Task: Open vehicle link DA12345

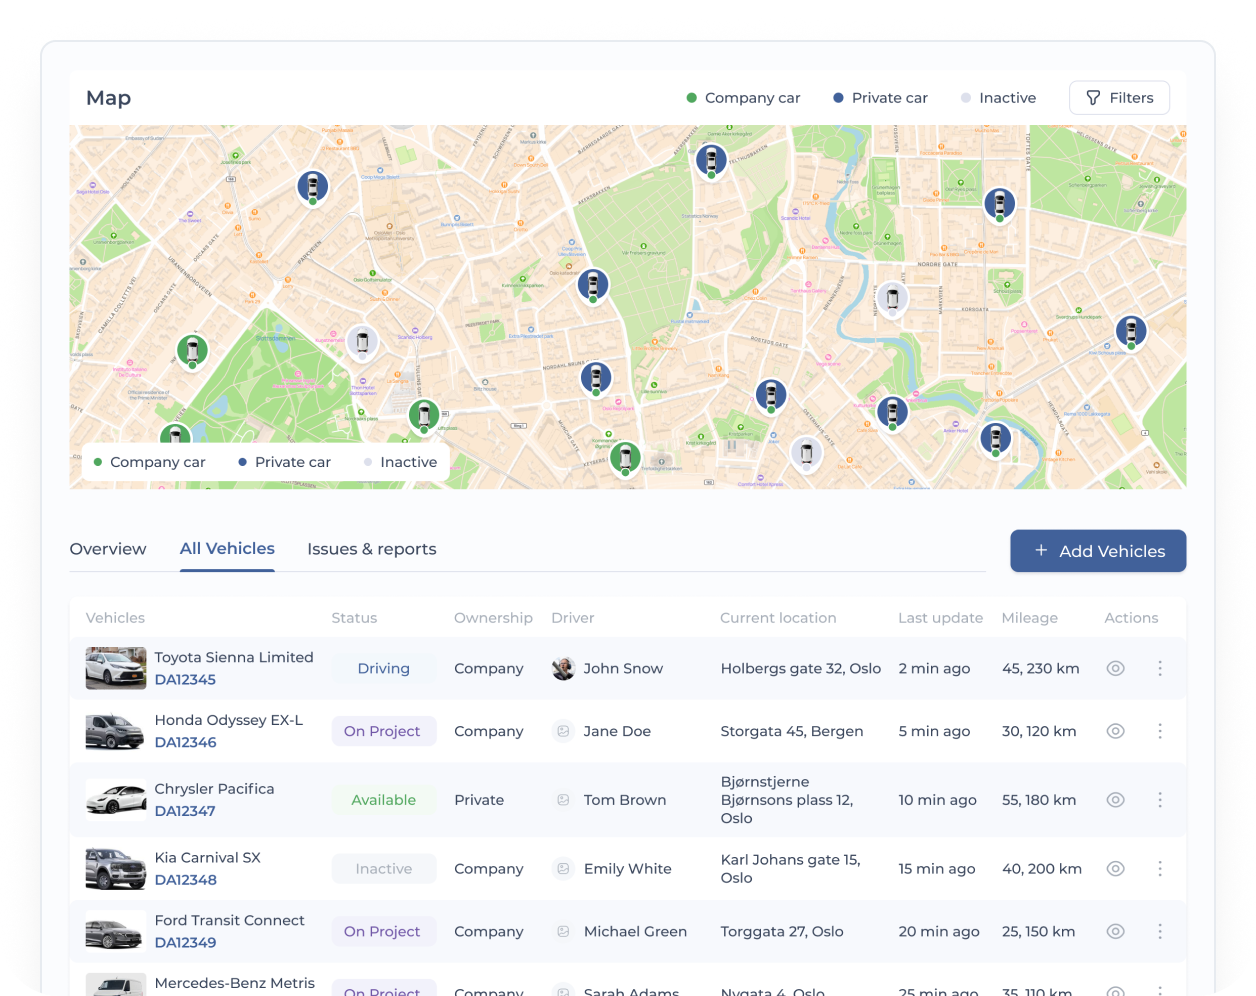Action: 185,680
